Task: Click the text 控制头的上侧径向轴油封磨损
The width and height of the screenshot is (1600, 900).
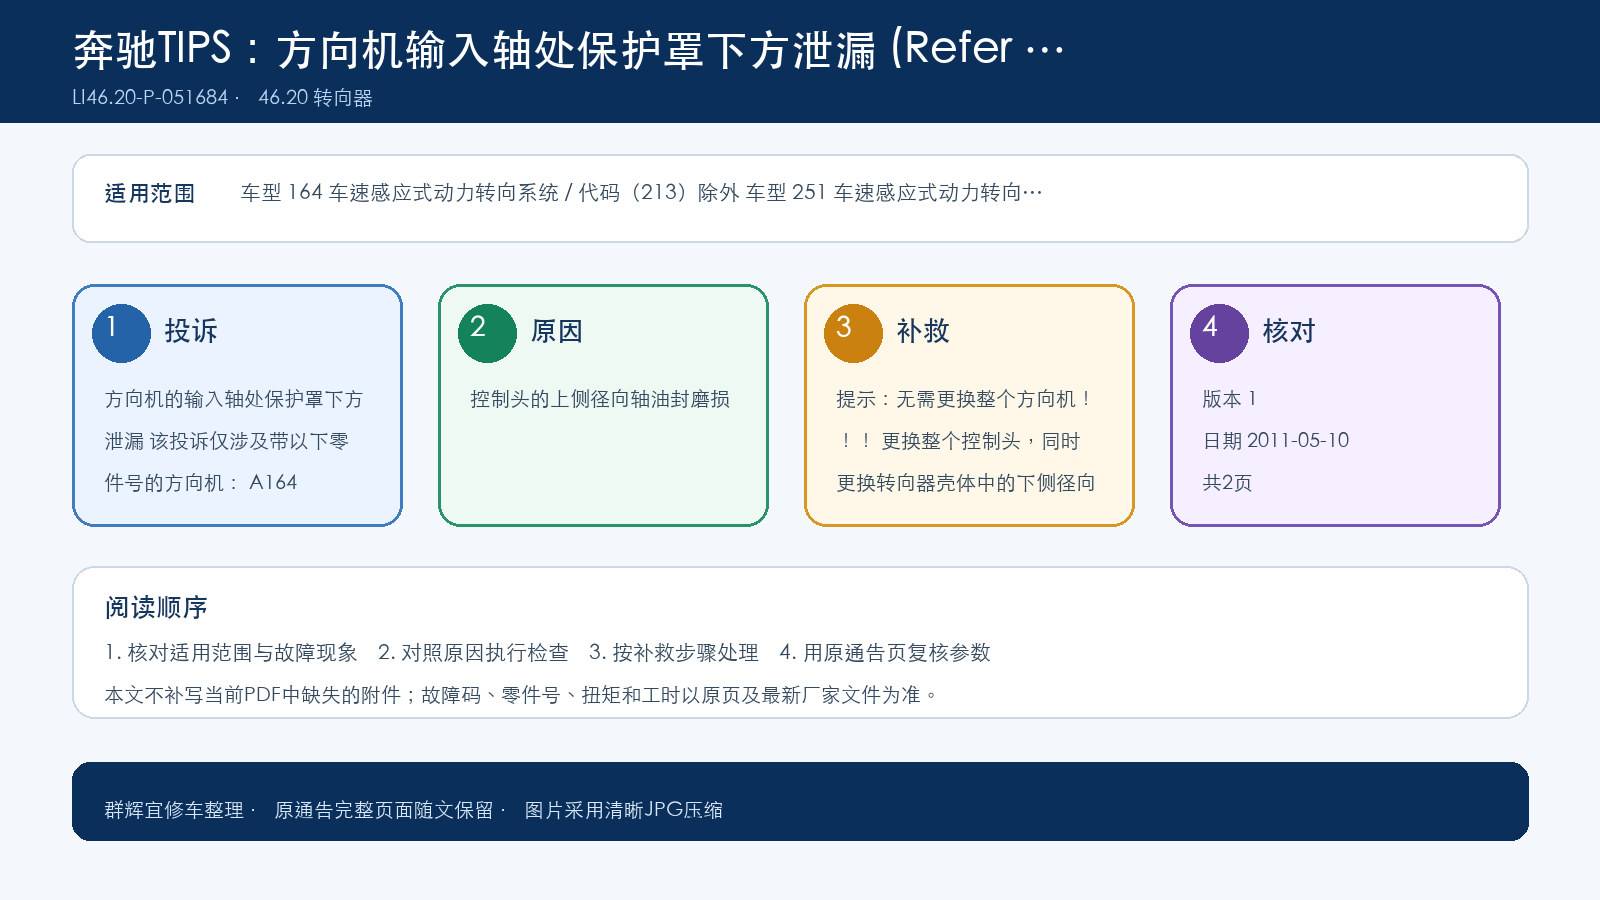Action: (600, 399)
